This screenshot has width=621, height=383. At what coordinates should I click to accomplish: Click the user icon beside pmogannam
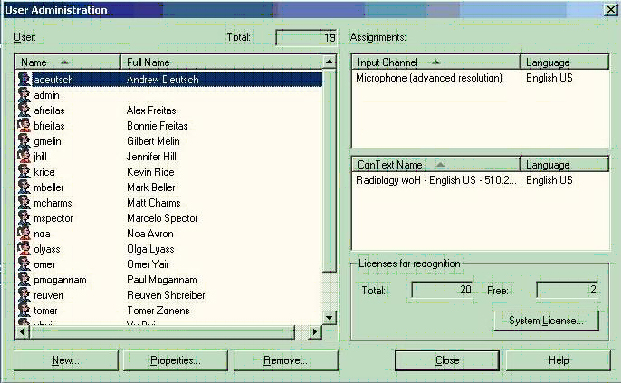pos(24,280)
